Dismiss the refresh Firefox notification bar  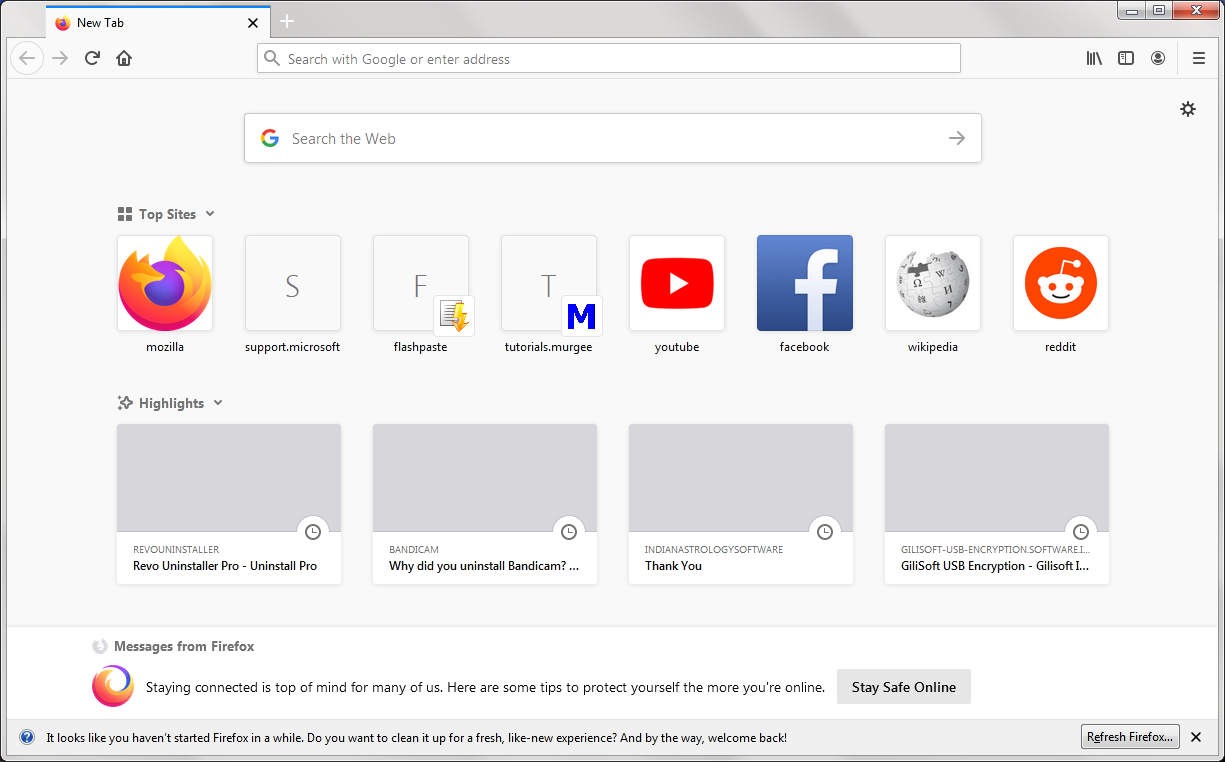tap(1196, 737)
